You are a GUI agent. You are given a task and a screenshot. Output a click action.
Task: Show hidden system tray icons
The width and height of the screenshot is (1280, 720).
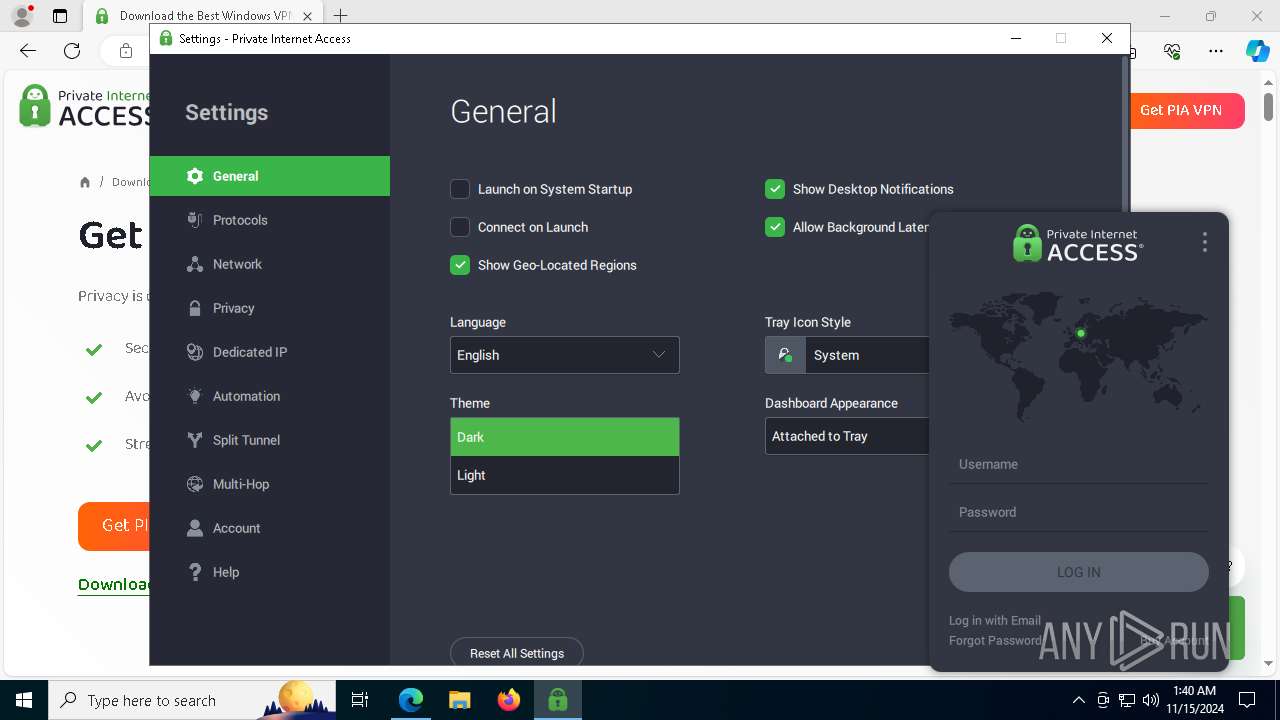point(1078,700)
